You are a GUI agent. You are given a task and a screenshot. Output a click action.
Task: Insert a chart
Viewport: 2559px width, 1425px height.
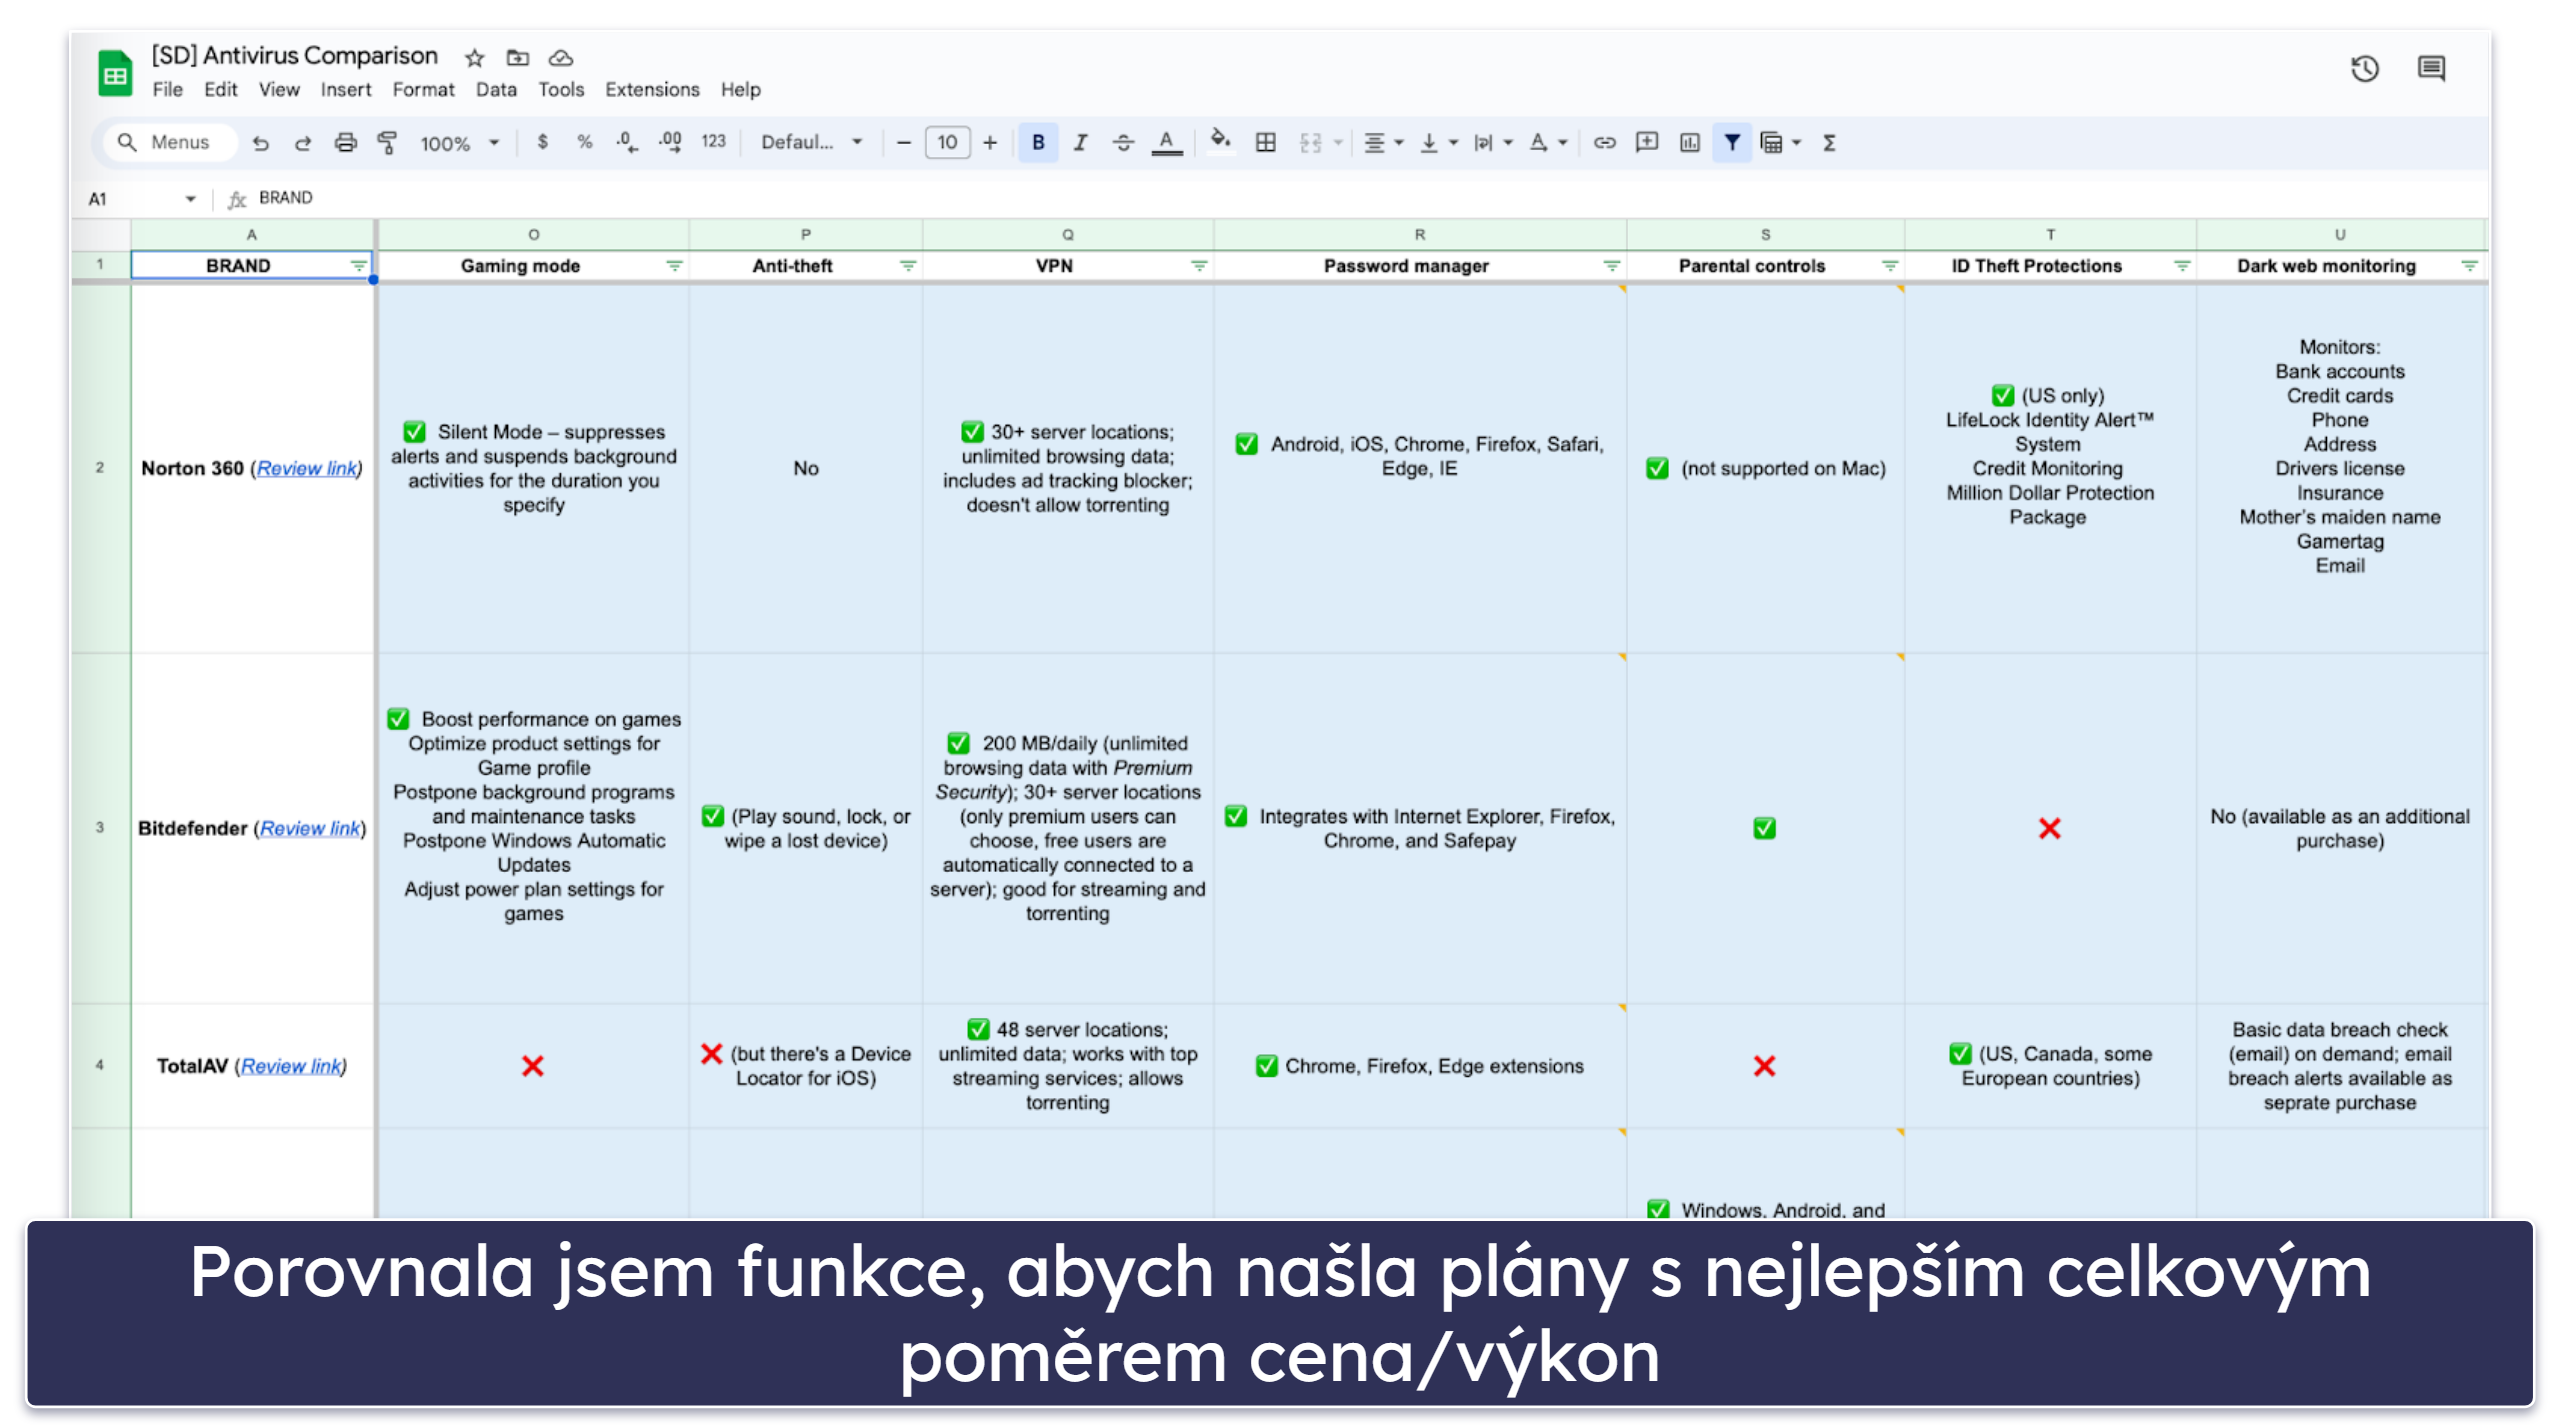[x=1689, y=143]
